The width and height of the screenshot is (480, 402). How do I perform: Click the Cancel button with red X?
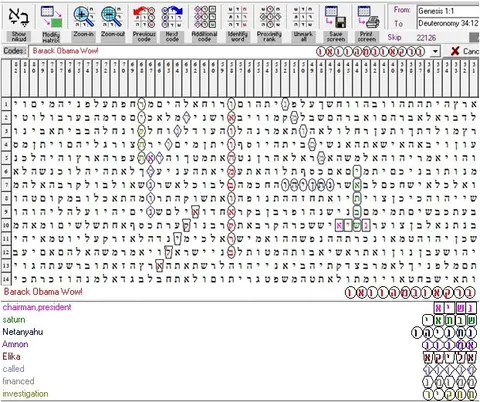(x=465, y=51)
